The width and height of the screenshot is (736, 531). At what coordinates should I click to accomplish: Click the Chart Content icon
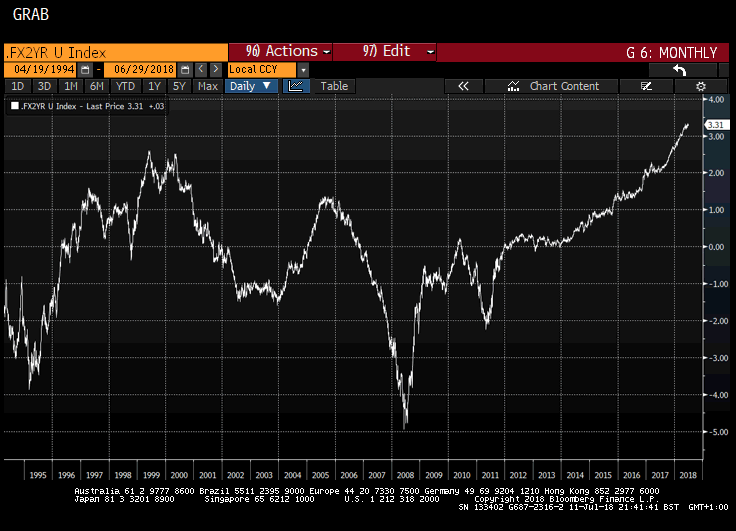coord(514,86)
